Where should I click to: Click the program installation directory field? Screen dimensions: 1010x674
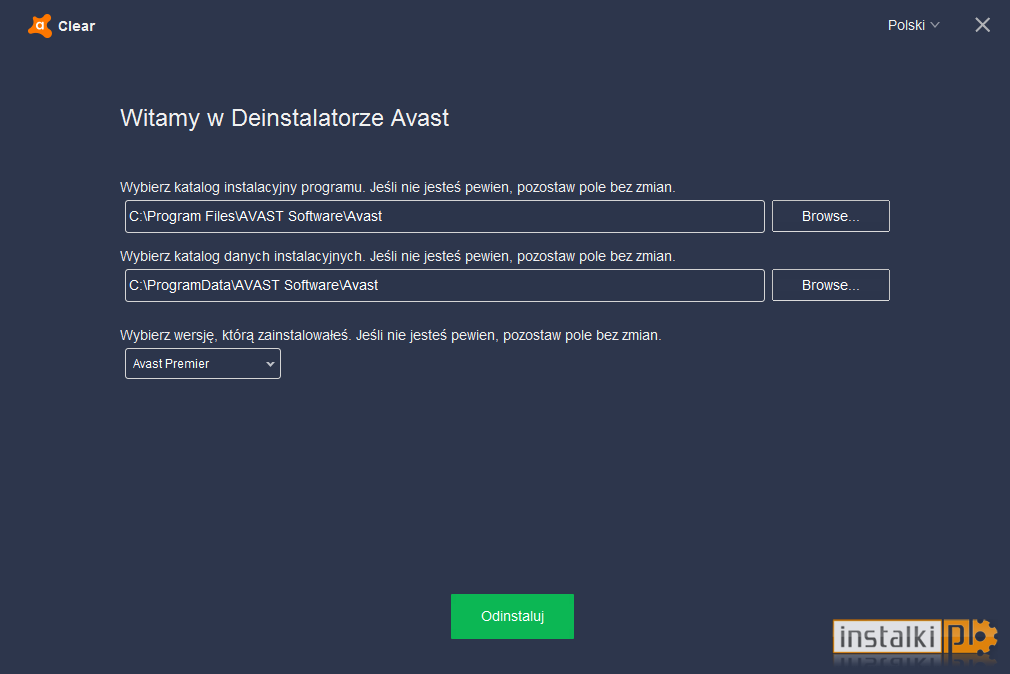click(x=444, y=217)
